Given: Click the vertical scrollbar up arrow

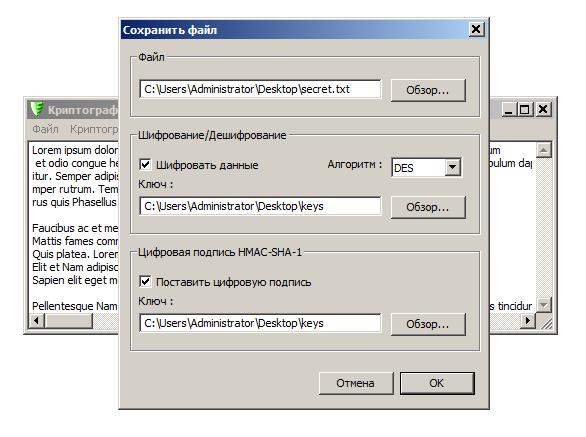Looking at the screenshot, I should [544, 150].
